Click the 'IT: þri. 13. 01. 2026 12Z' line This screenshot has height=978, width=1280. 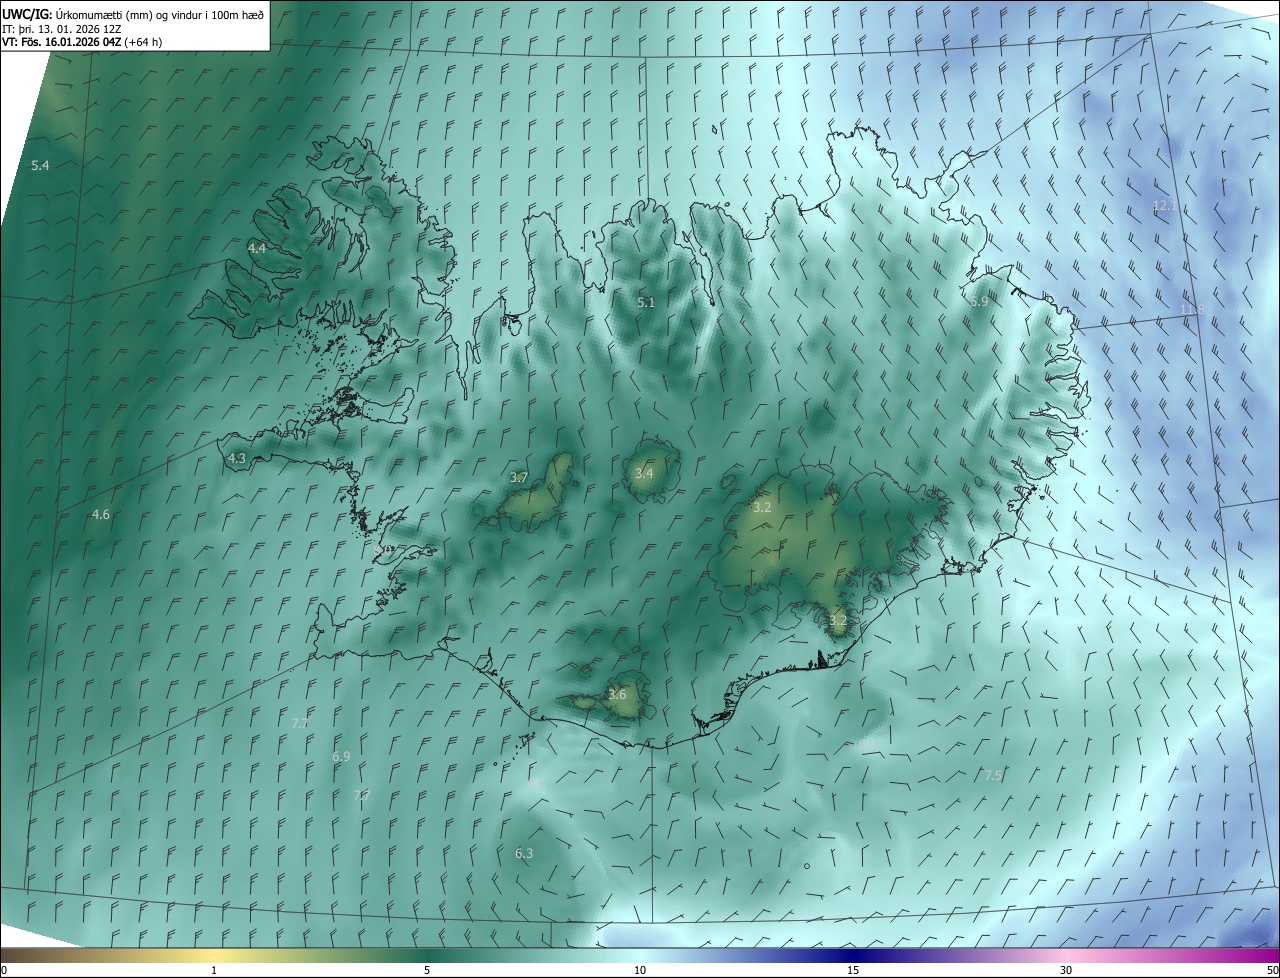point(62,29)
